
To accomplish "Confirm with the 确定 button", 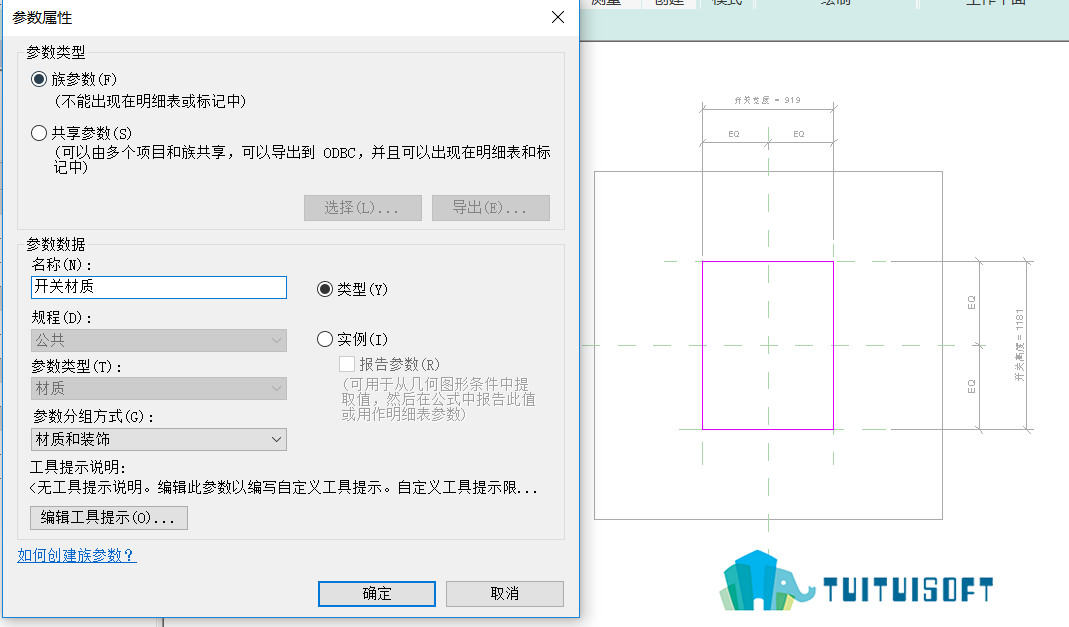I will pyautogui.click(x=377, y=594).
